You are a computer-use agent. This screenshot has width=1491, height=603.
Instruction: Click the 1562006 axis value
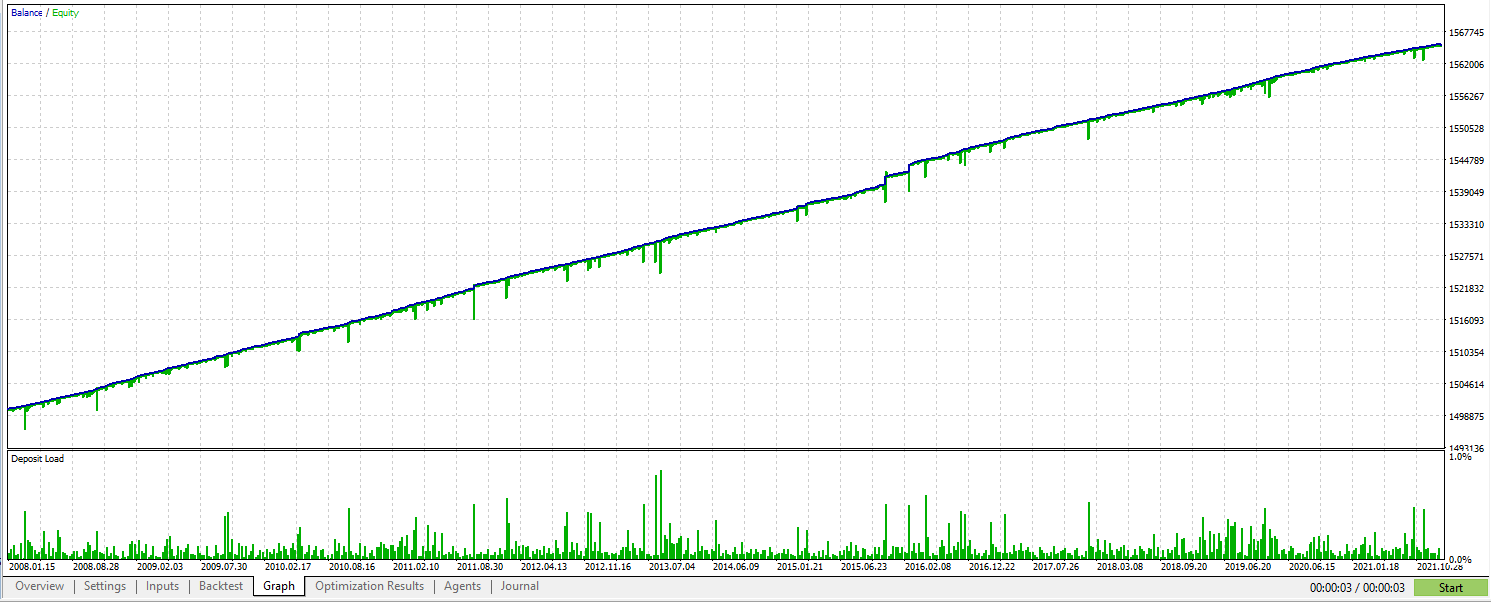coord(1467,65)
